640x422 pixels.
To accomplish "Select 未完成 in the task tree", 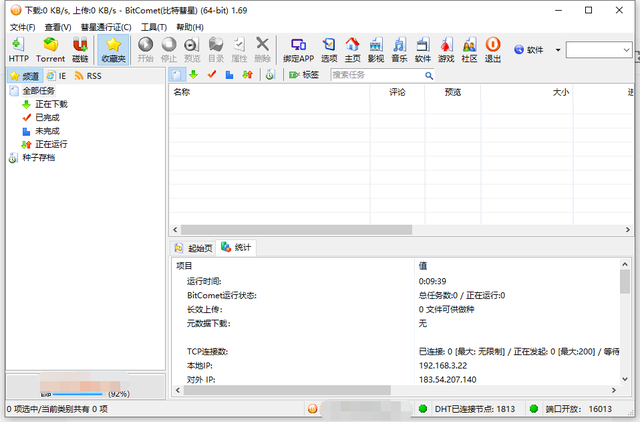I will (x=47, y=131).
